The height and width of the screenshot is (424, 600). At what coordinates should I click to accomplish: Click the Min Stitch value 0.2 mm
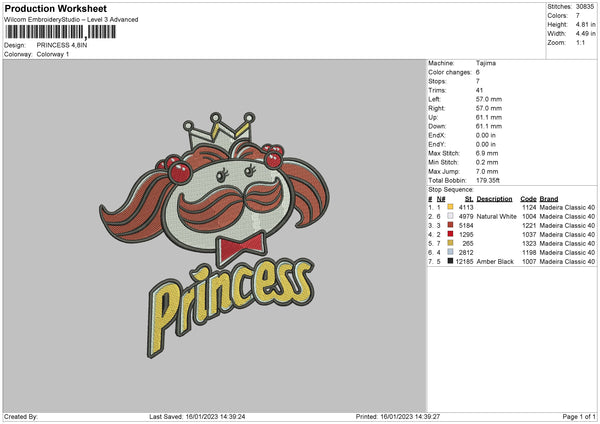click(x=487, y=162)
